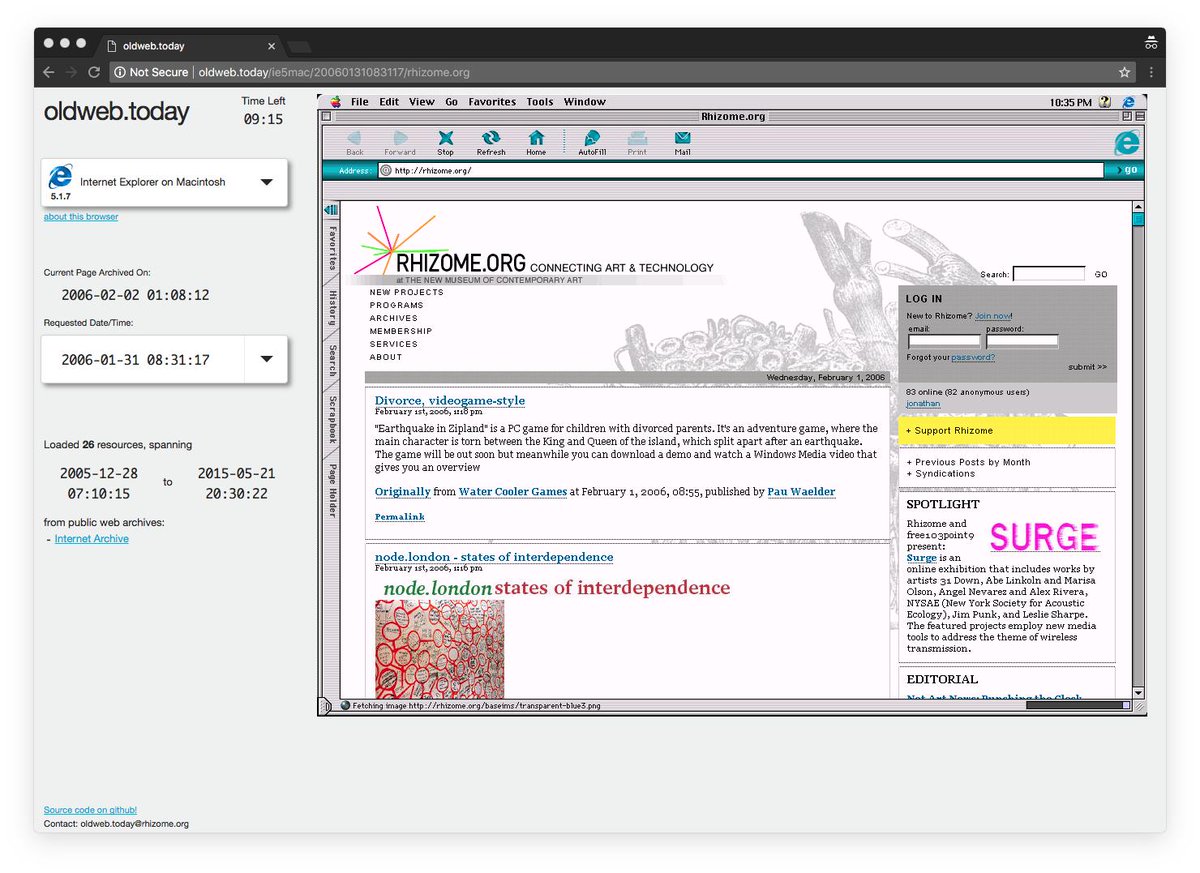Open the Window menu
Screen dimensions: 1200x873
point(585,101)
